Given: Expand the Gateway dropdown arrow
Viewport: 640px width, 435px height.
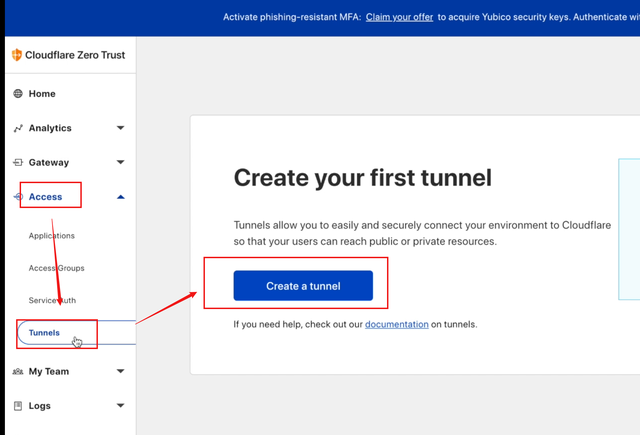Looking at the screenshot, I should pyautogui.click(x=121, y=162).
